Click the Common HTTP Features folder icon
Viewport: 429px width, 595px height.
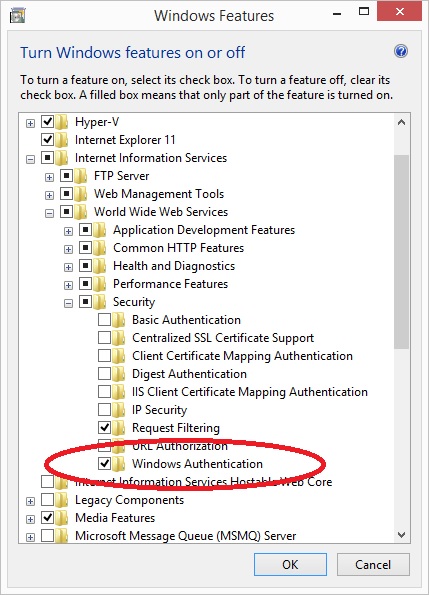click(x=100, y=248)
